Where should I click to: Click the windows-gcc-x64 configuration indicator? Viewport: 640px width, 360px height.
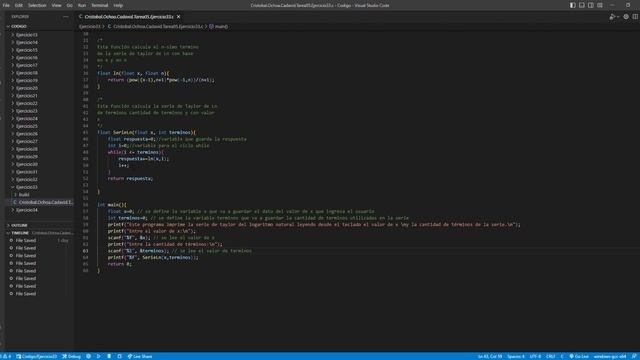(x=610, y=356)
